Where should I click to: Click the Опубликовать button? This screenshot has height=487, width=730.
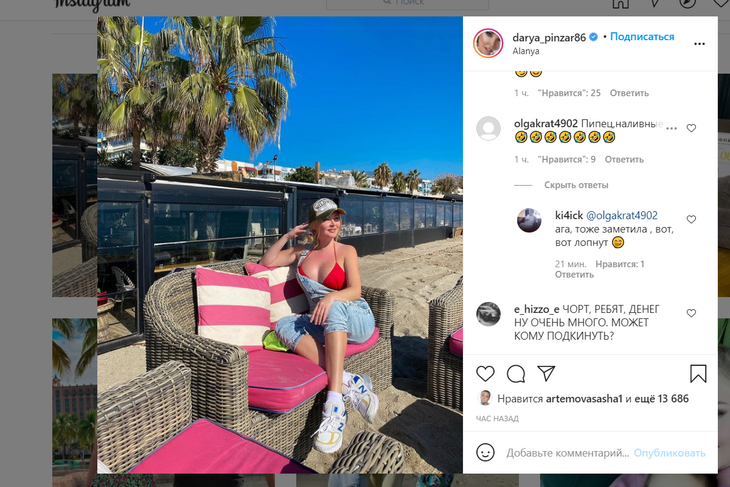pyautogui.click(x=669, y=453)
